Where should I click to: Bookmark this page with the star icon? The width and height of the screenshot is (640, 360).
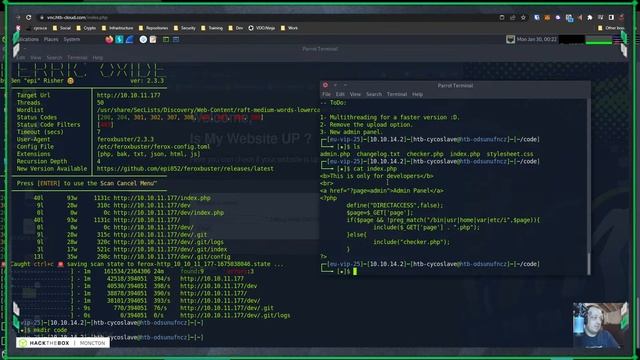(x=524, y=18)
